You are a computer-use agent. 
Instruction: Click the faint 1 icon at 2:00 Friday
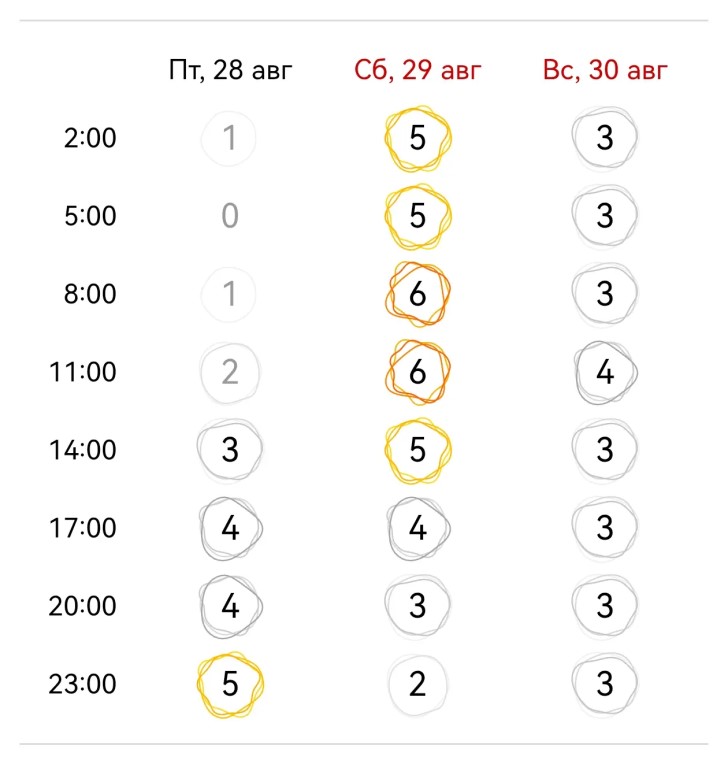229,138
